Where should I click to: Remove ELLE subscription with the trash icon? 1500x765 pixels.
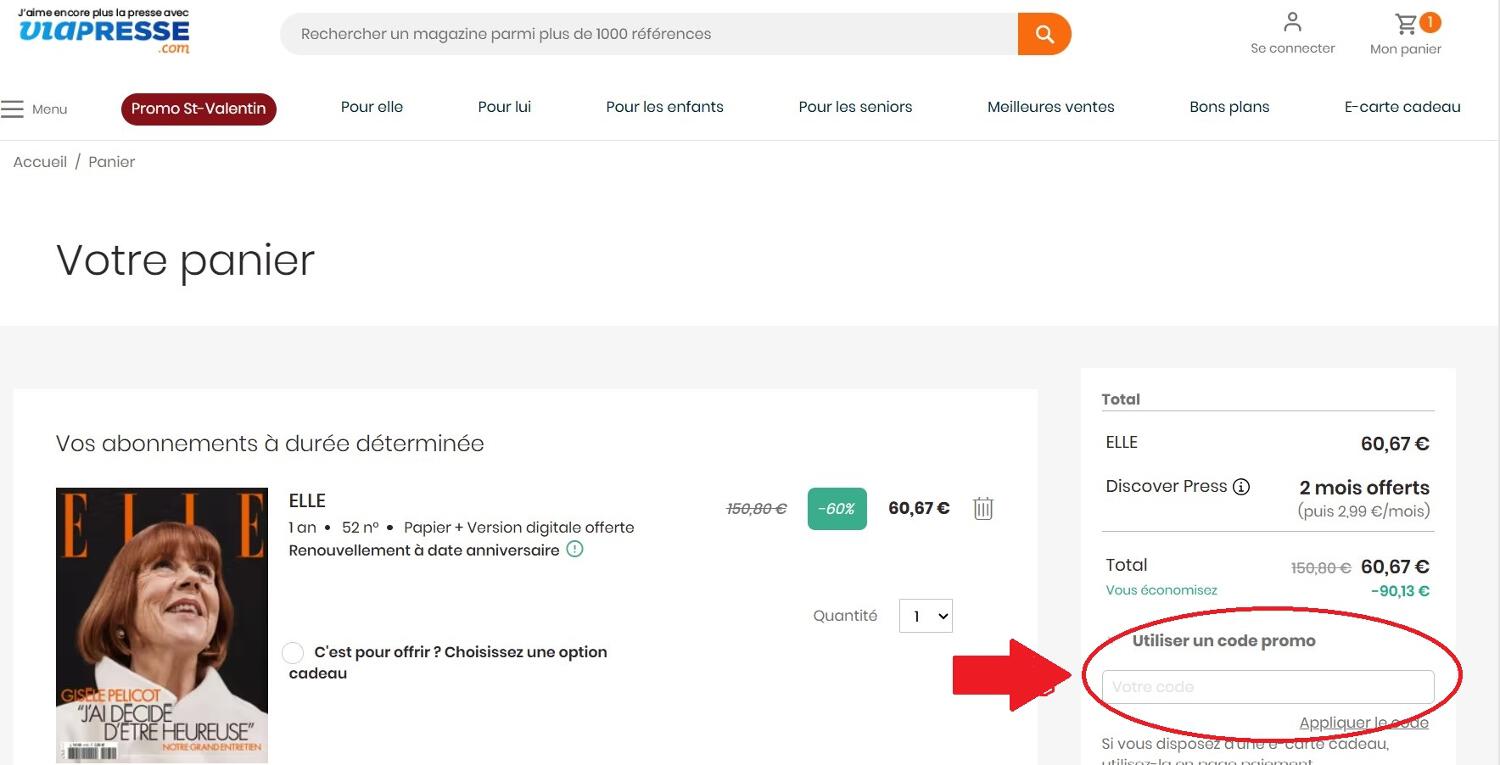(x=982, y=508)
